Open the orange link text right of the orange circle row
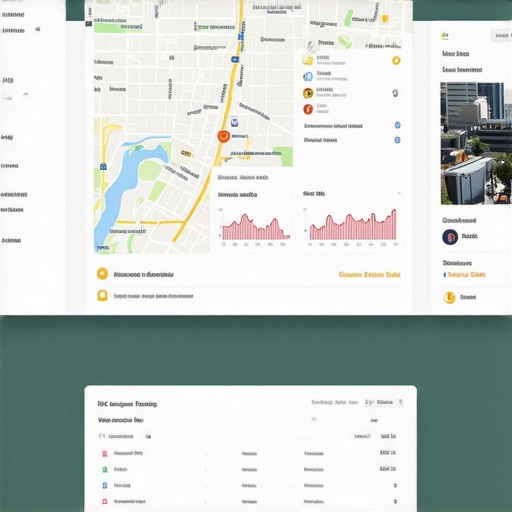Screen dimensions: 512x512 [x=369, y=275]
